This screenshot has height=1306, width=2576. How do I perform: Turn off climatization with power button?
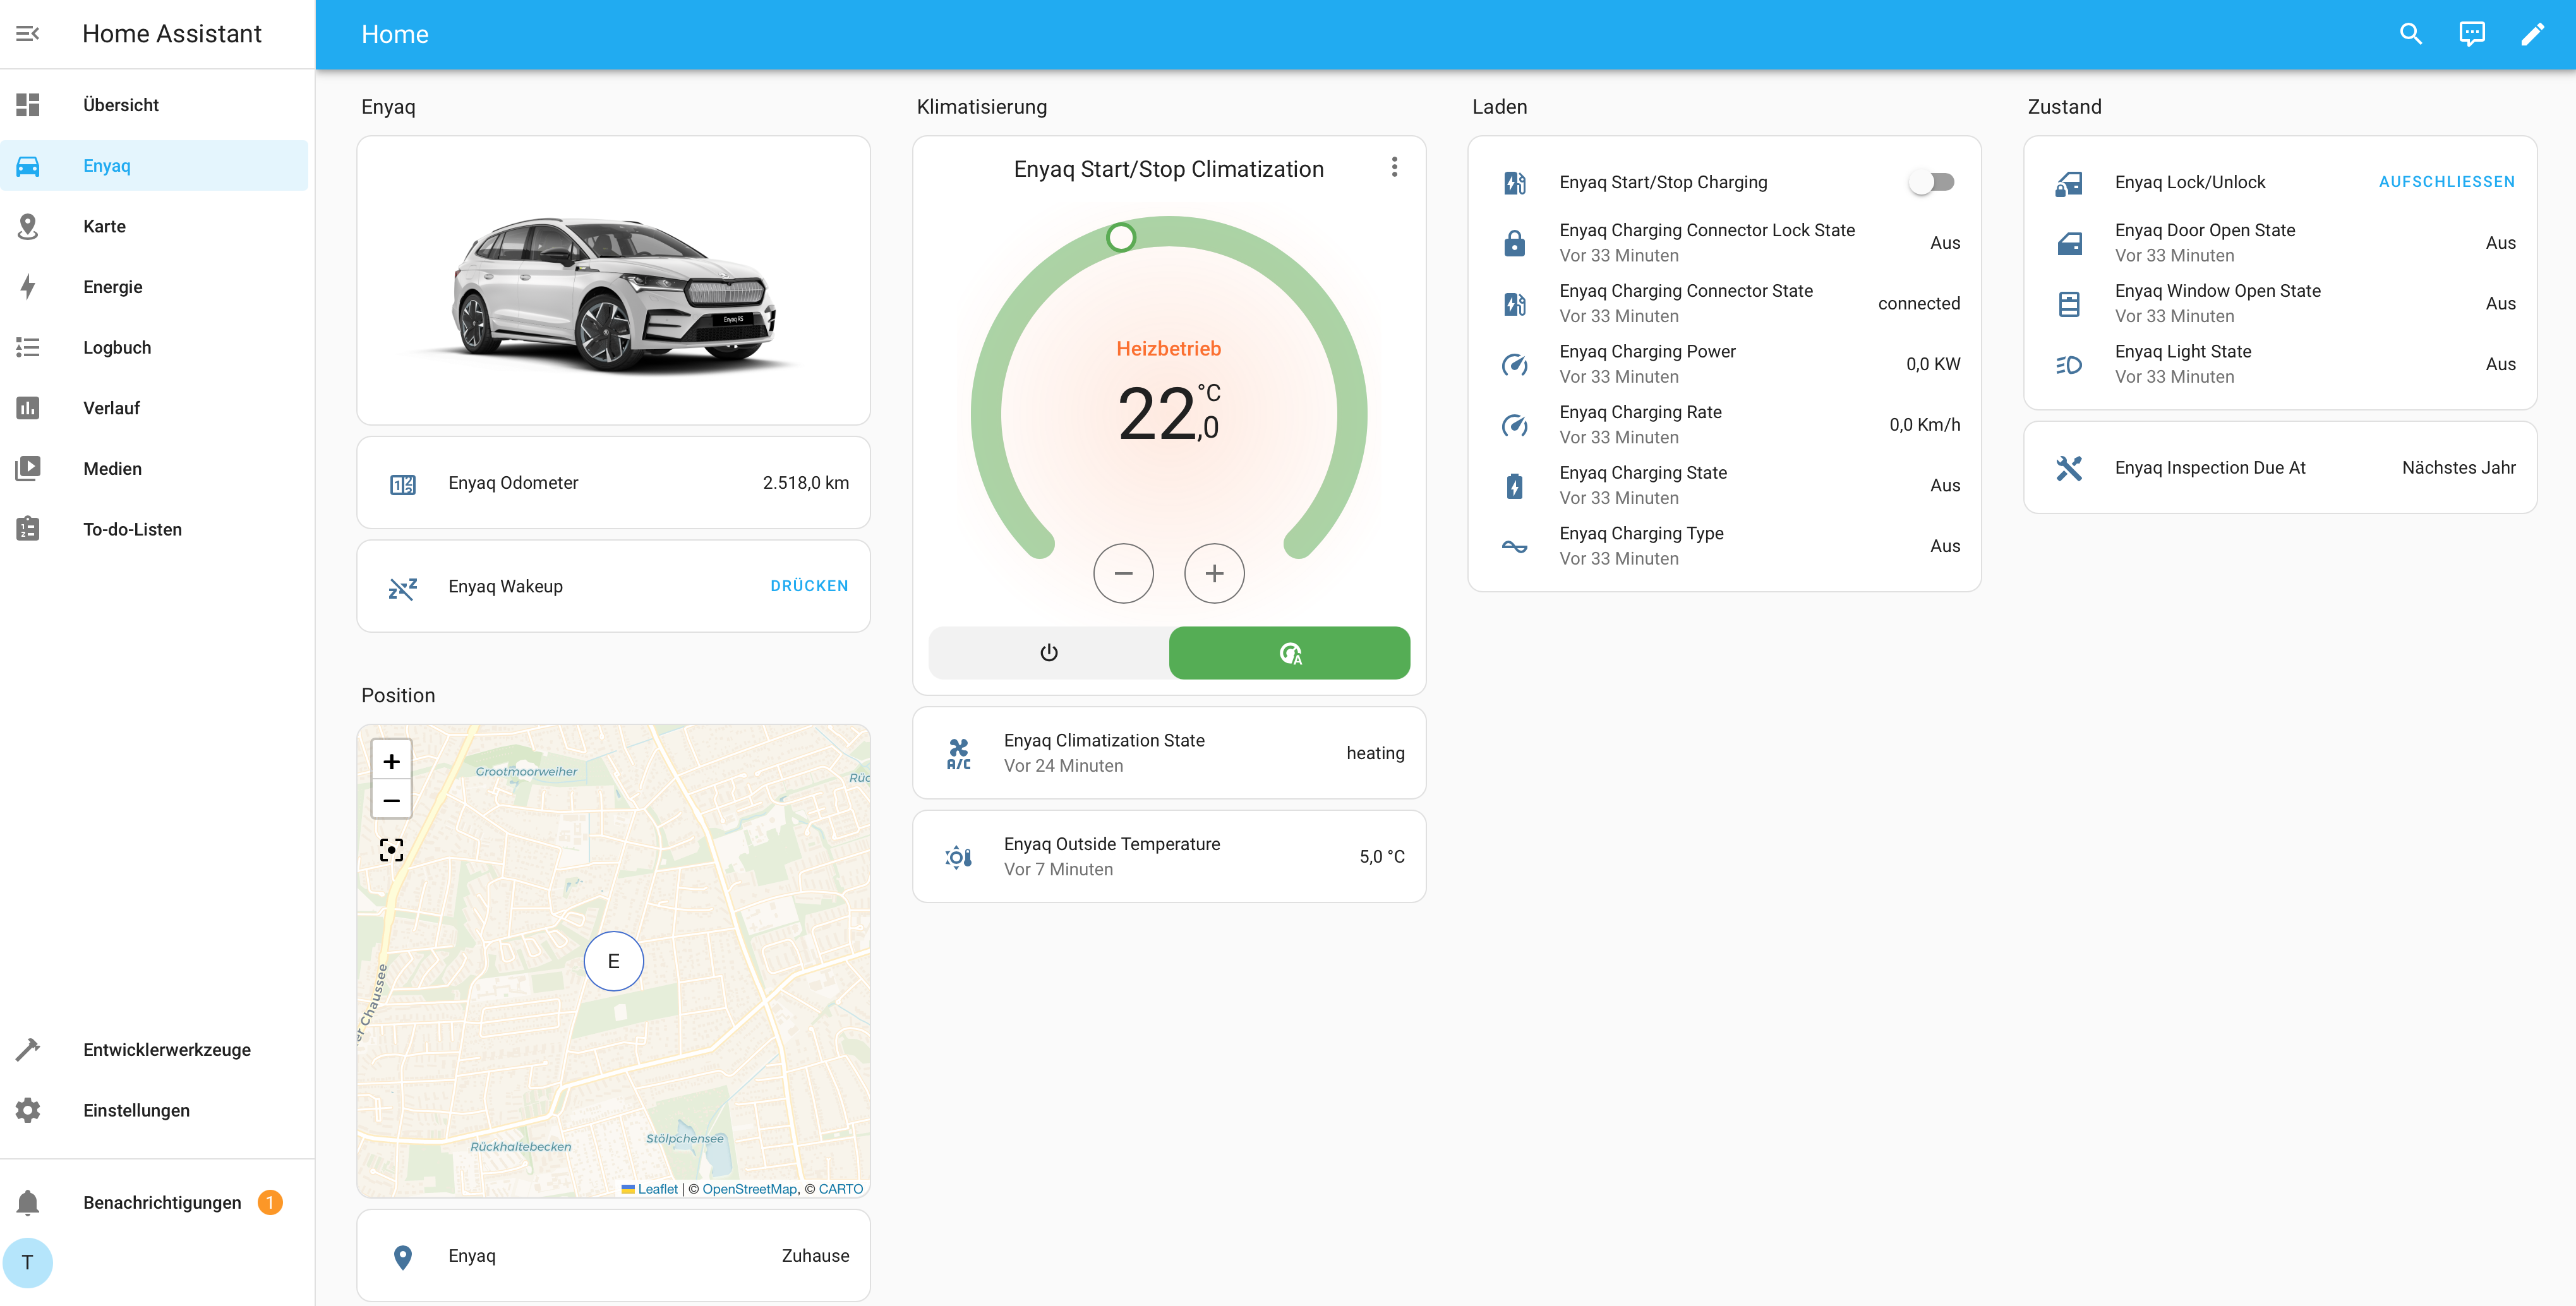[x=1048, y=653]
